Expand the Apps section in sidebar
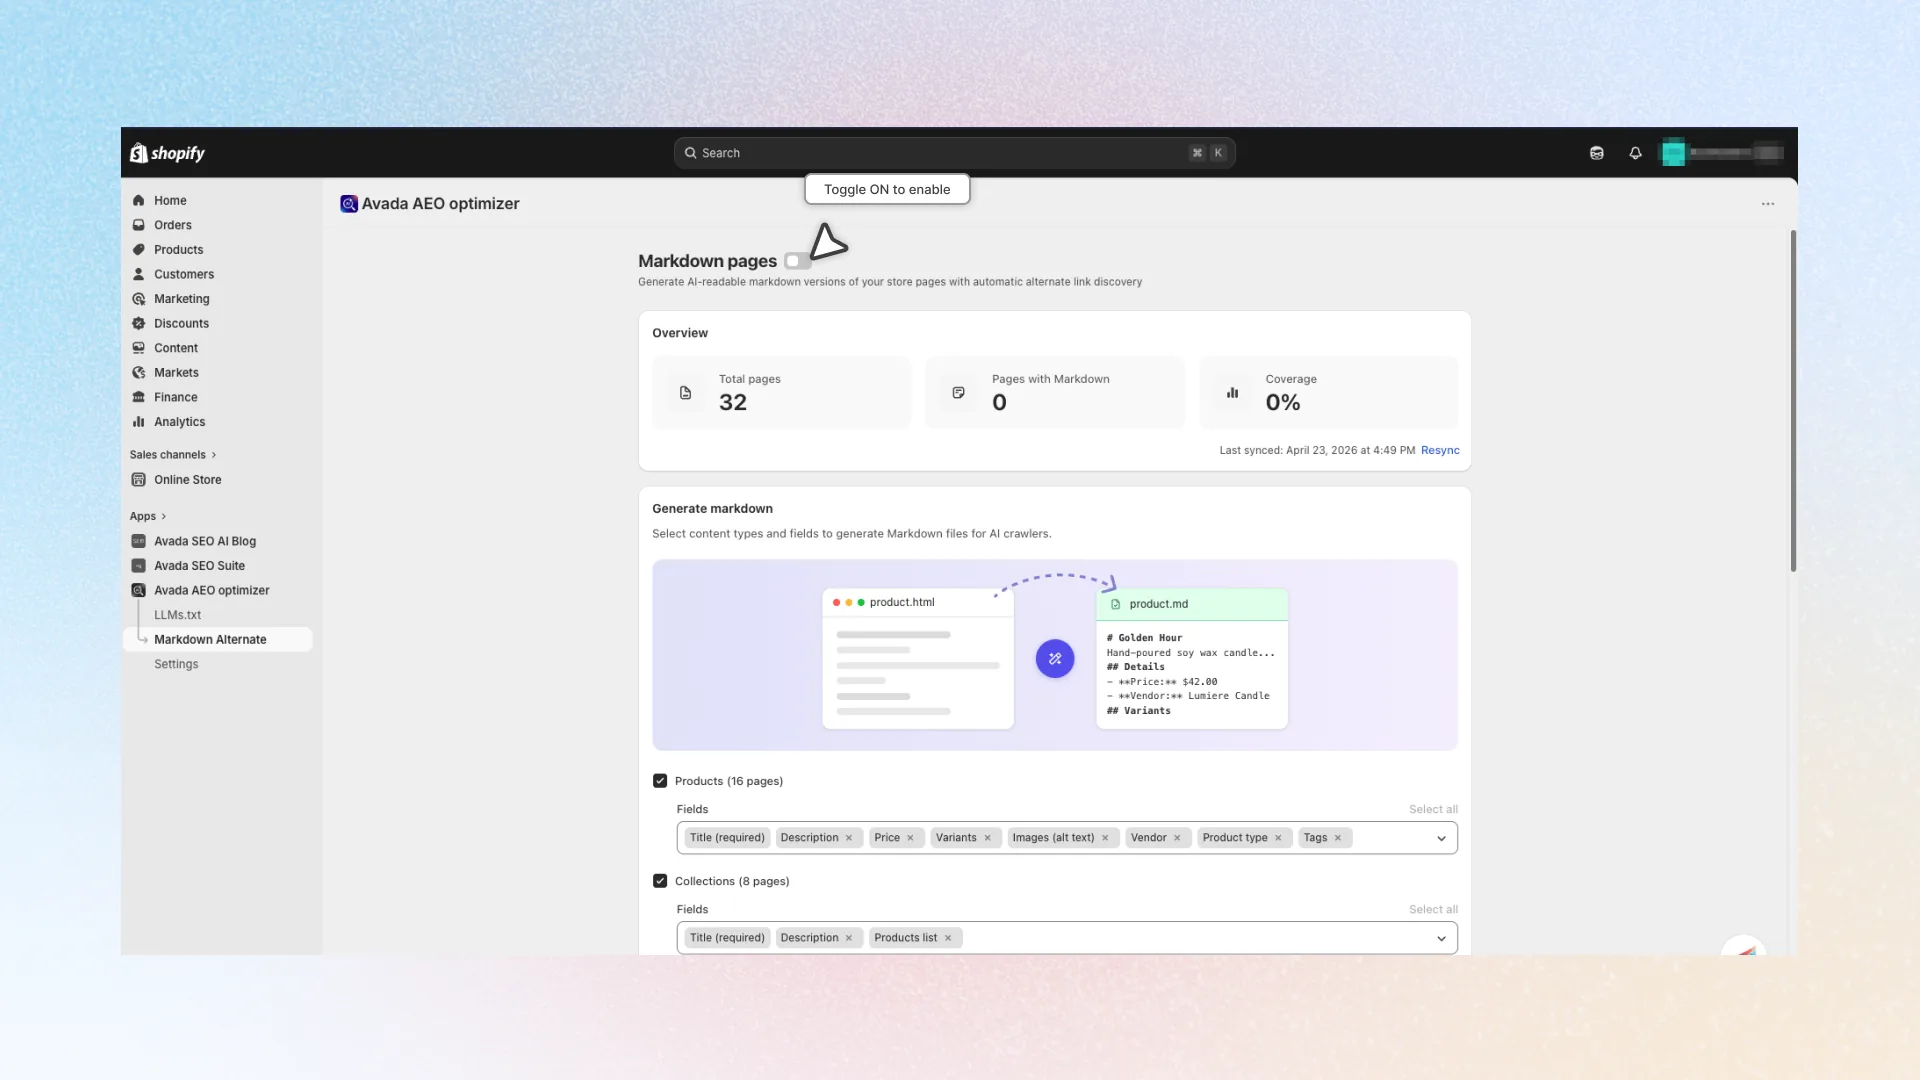Viewport: 1920px width, 1080px height. click(148, 517)
